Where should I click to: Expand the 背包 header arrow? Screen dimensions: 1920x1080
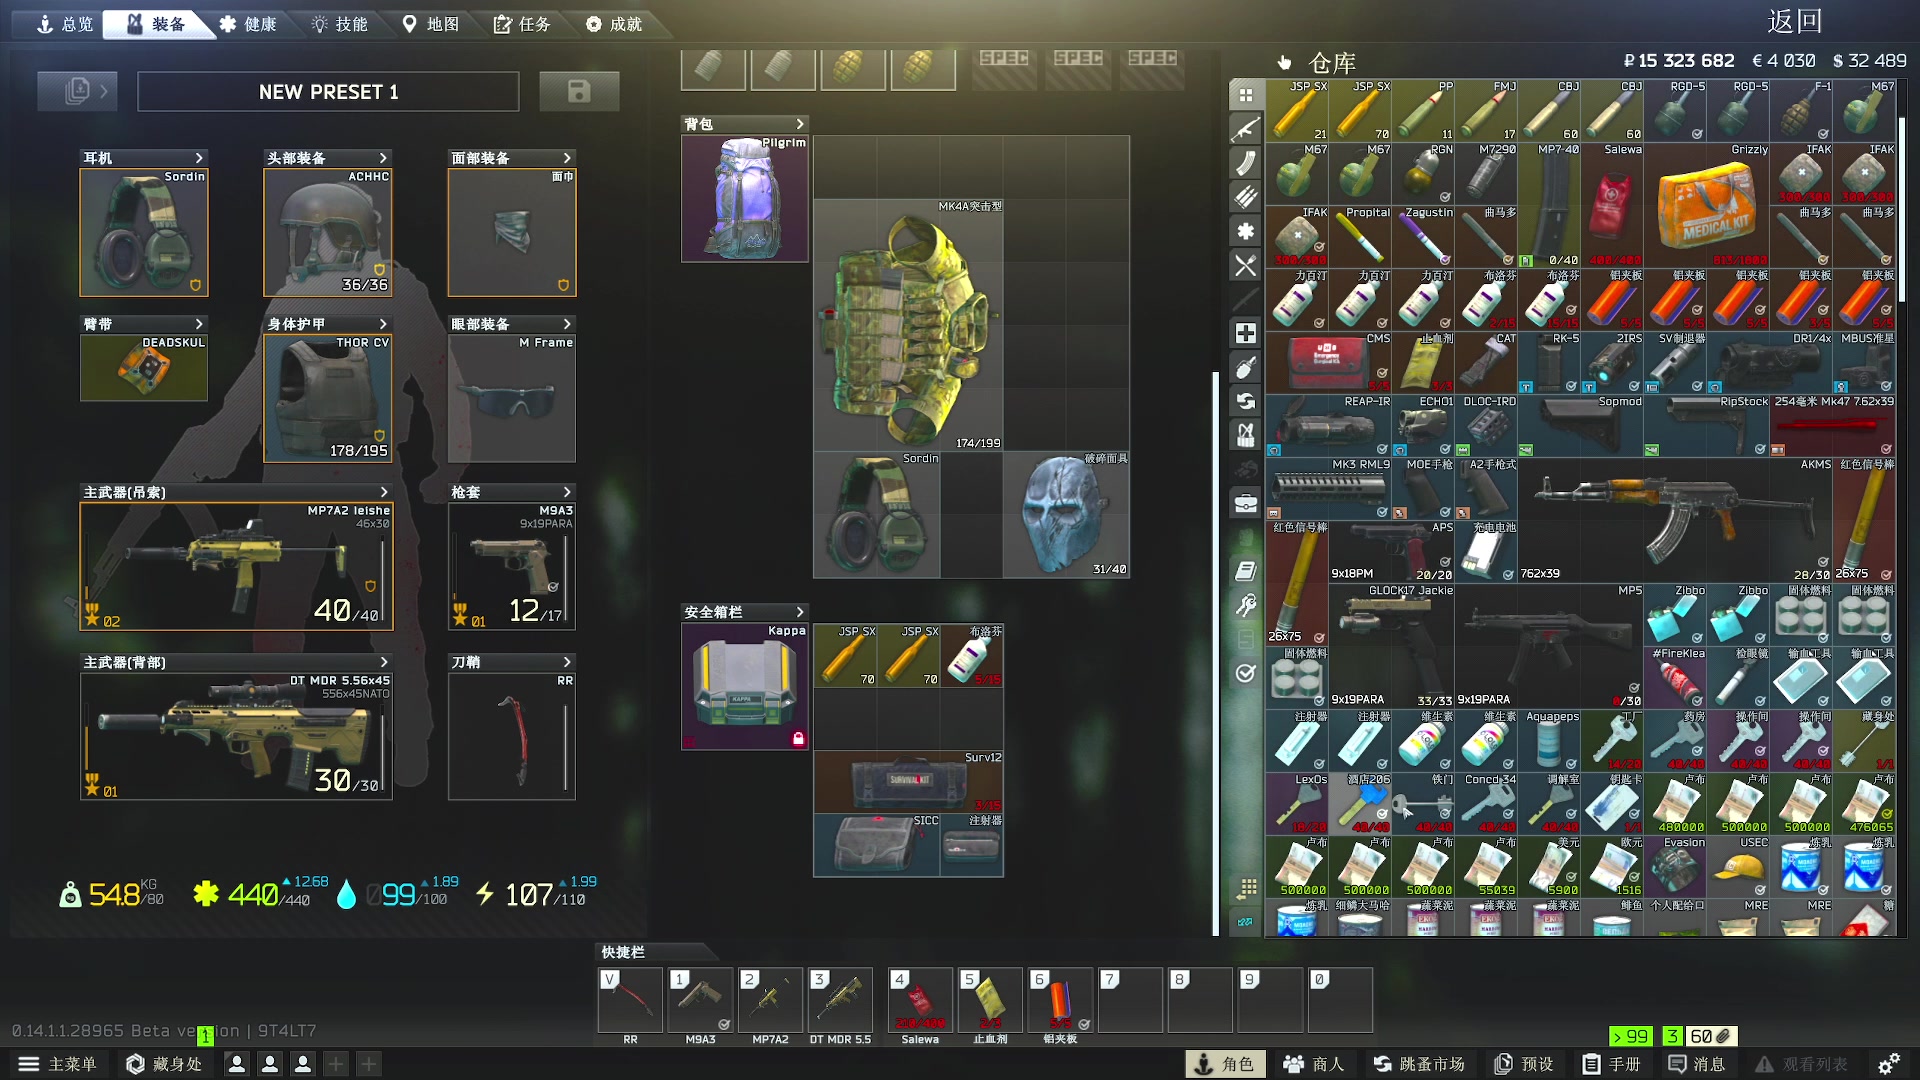coord(800,124)
